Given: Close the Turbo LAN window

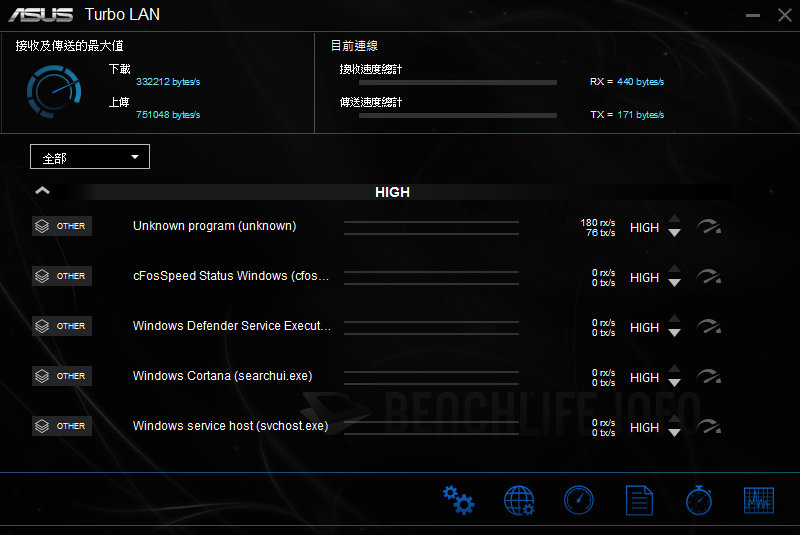Looking at the screenshot, I should click(785, 15).
